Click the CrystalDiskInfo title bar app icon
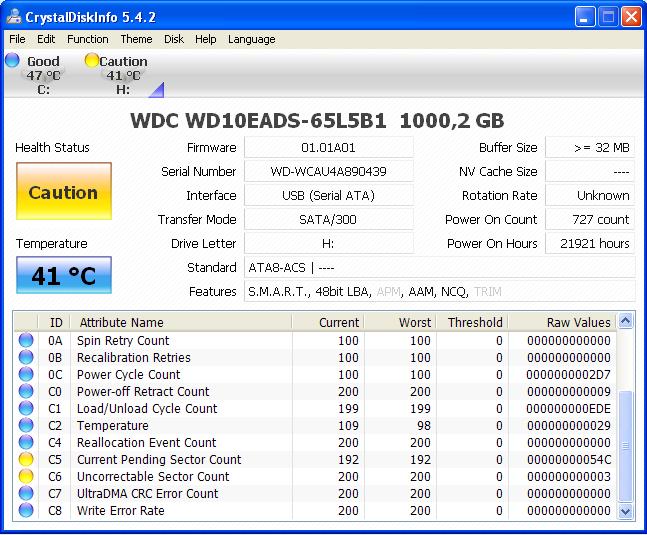Viewport: 647px width, 535px height. tap(14, 17)
